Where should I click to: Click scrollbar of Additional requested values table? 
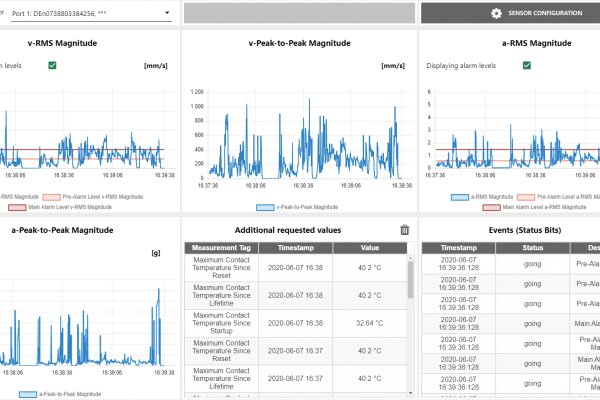(x=409, y=280)
